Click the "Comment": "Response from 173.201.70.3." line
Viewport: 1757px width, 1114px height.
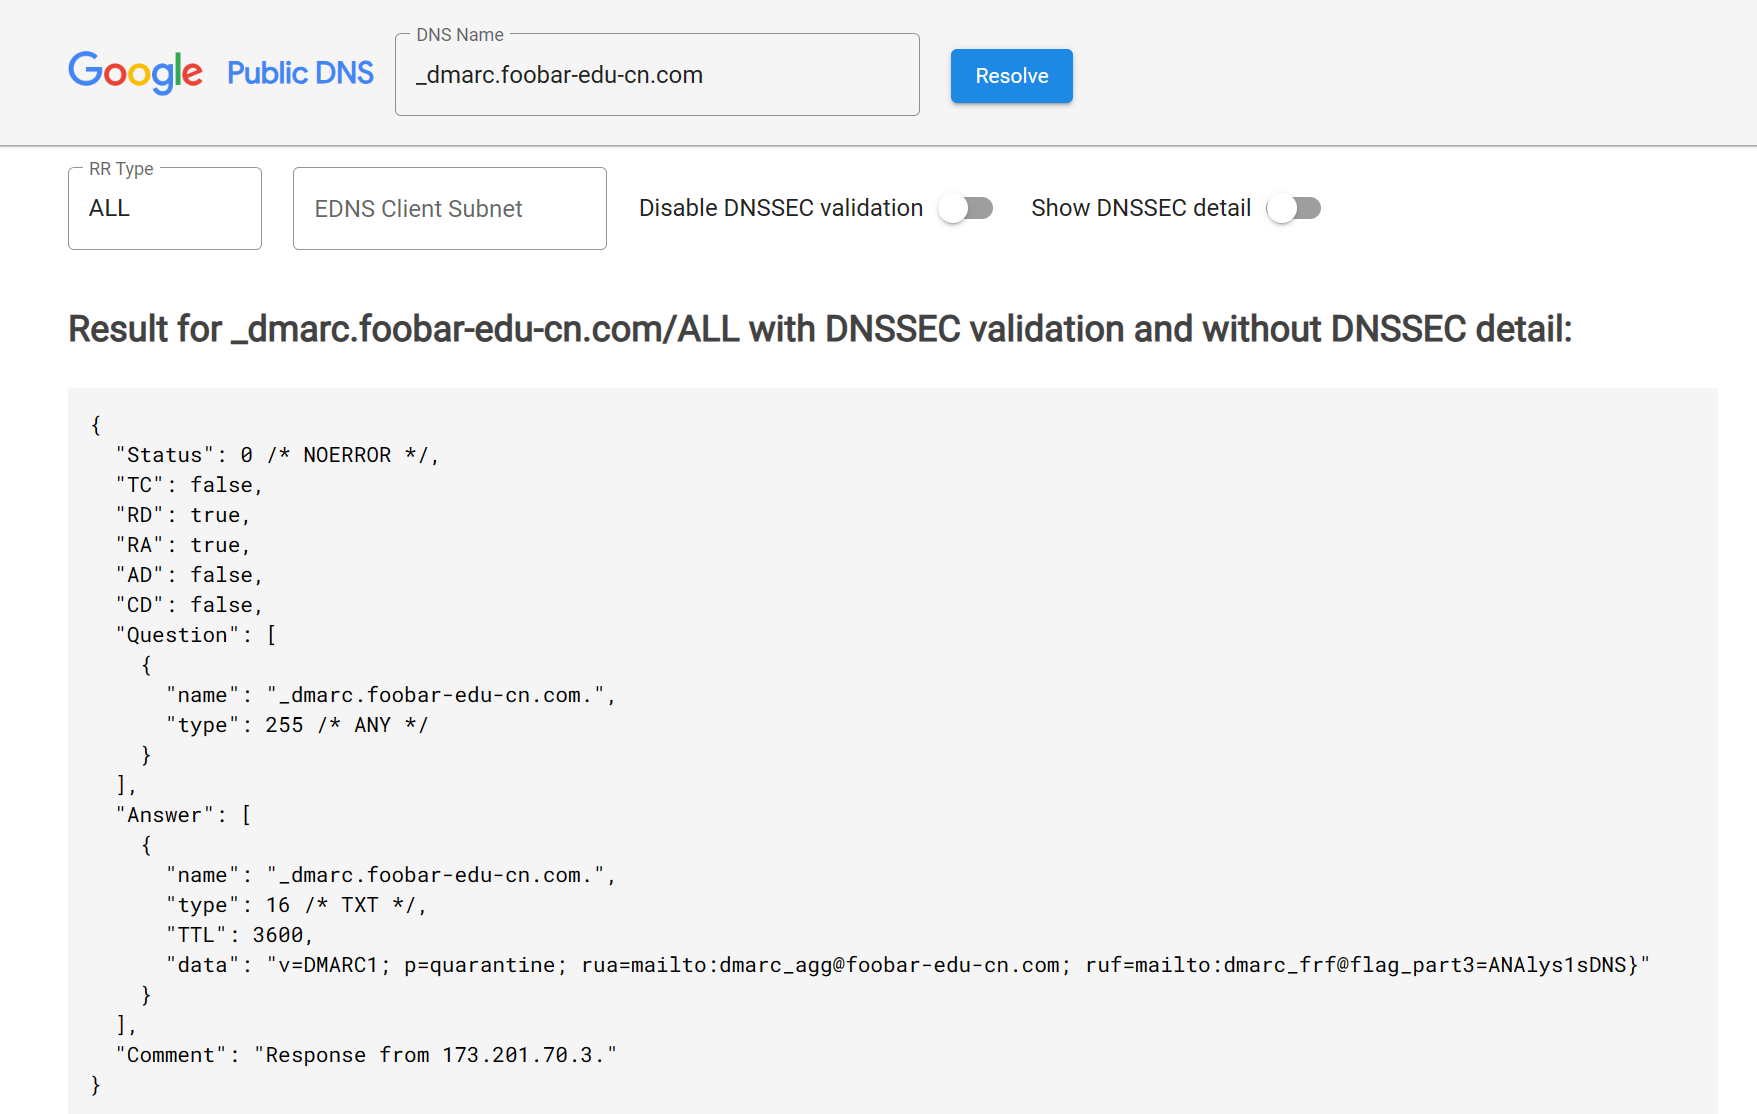tap(367, 1055)
